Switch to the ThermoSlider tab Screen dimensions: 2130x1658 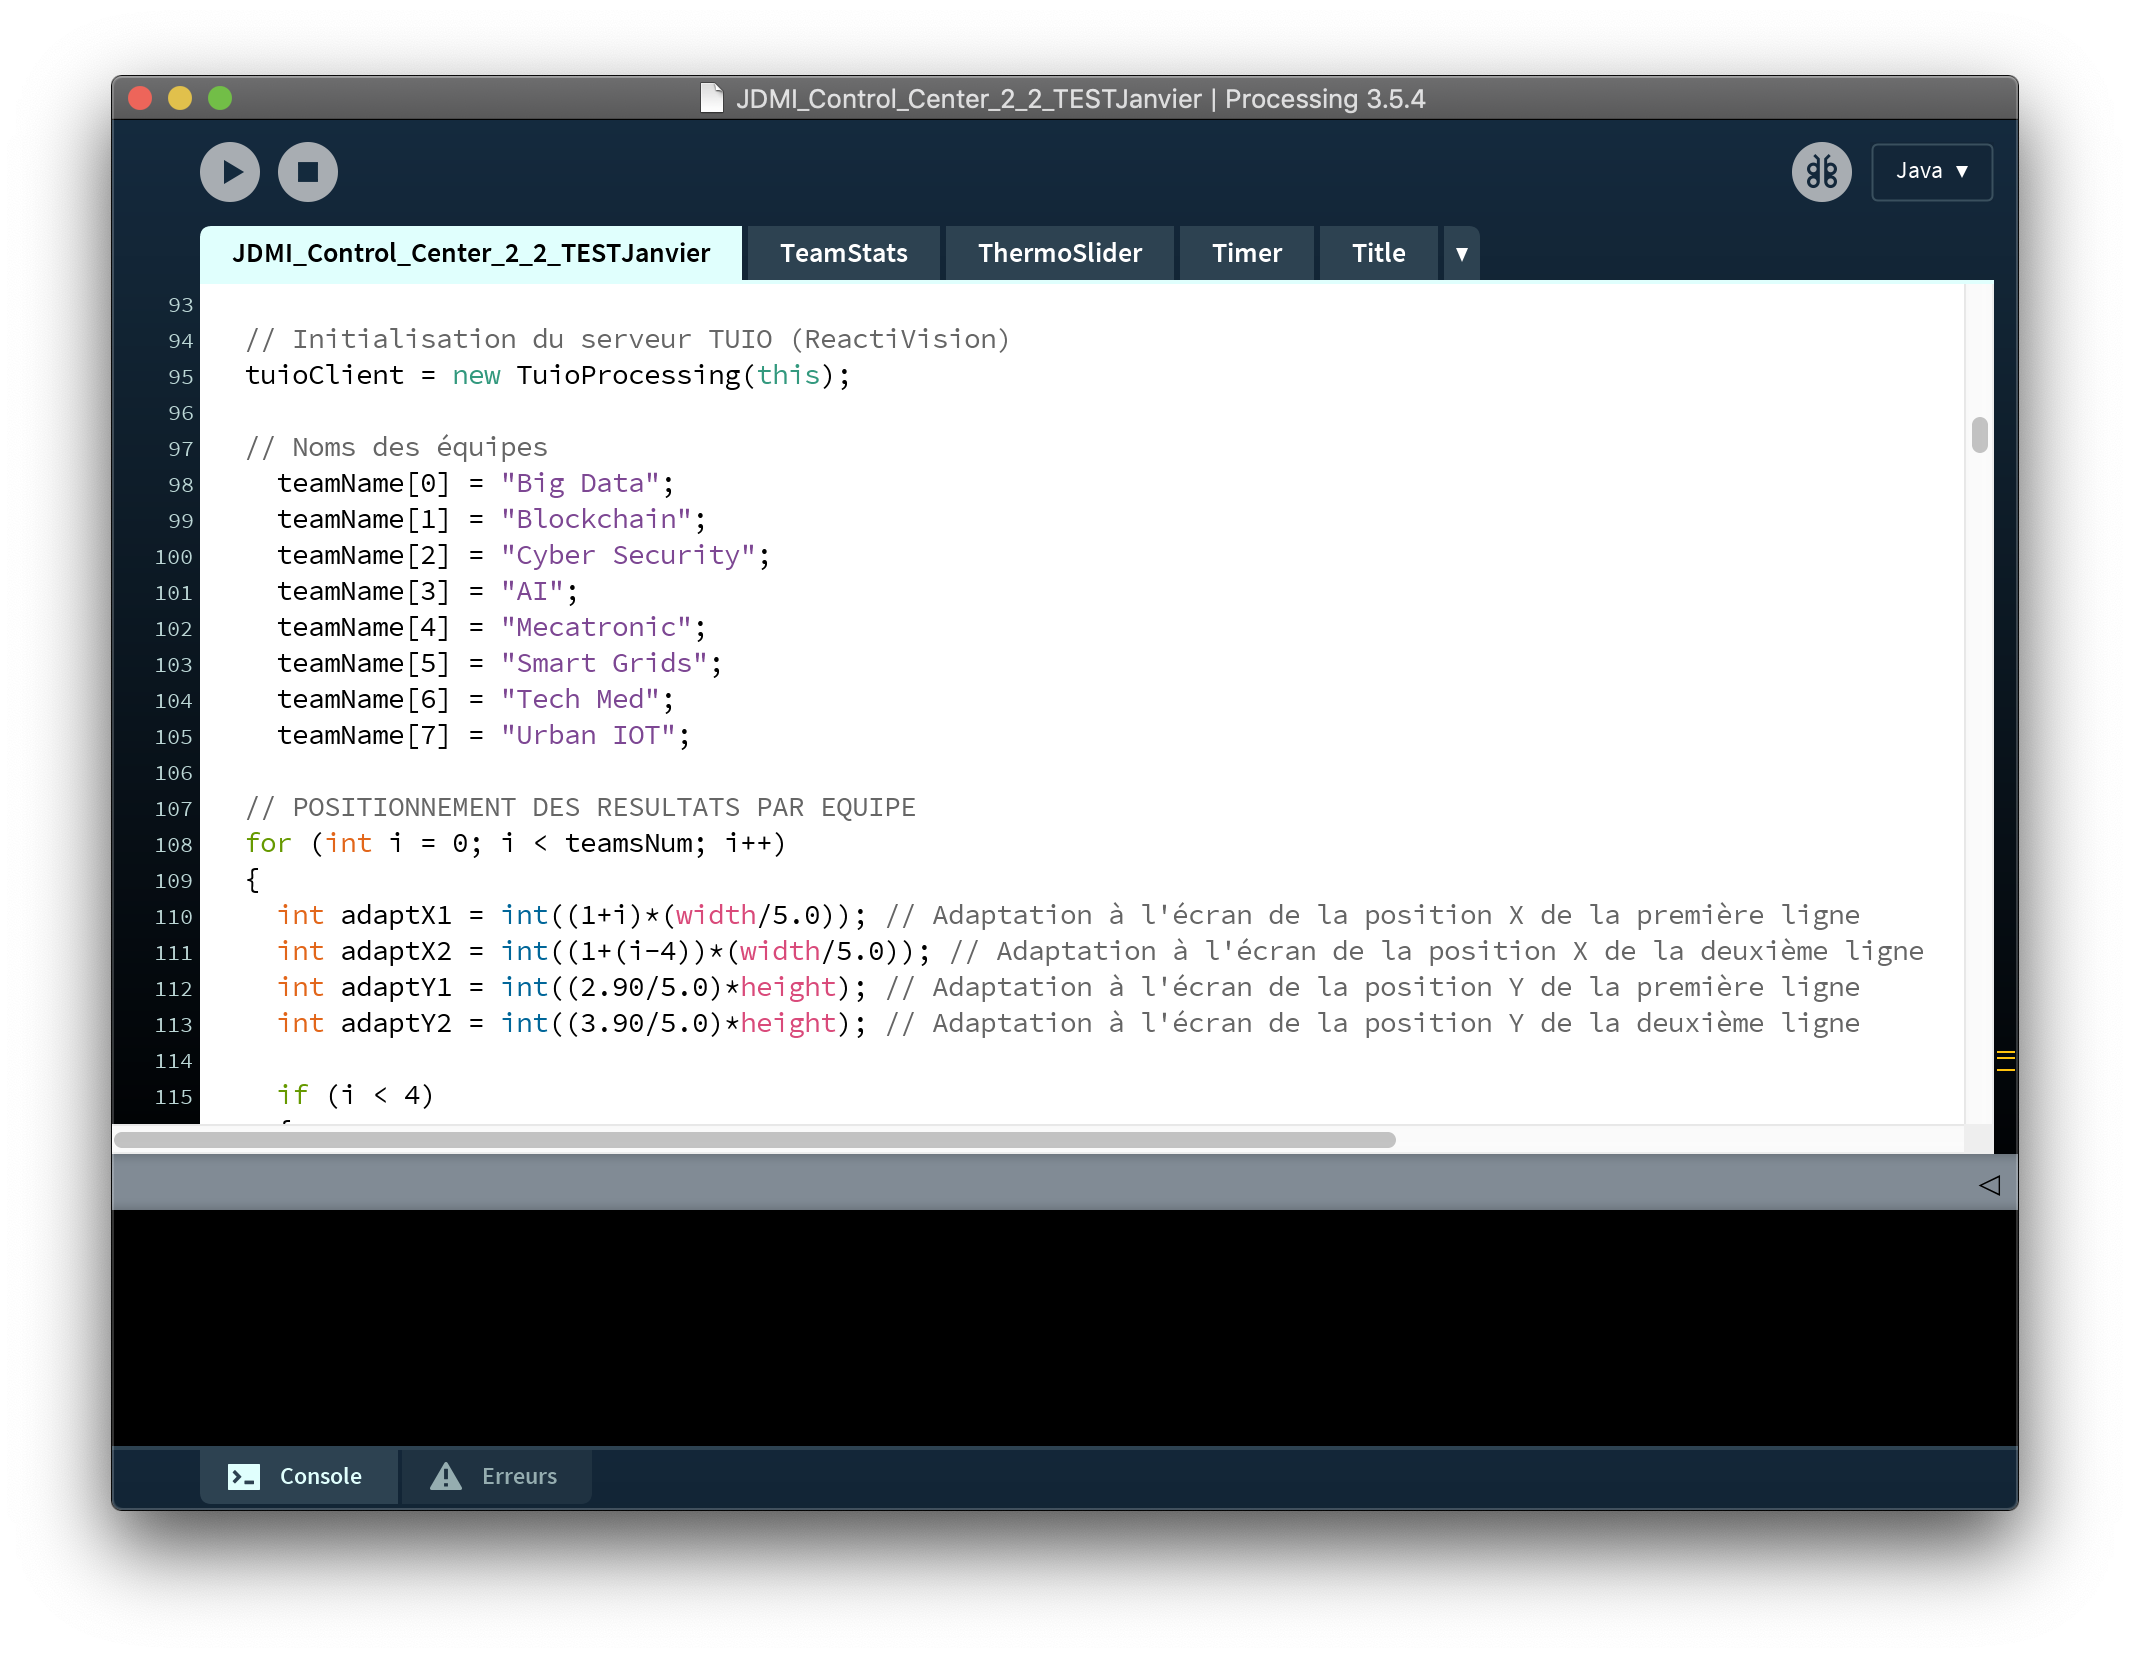pos(1059,254)
